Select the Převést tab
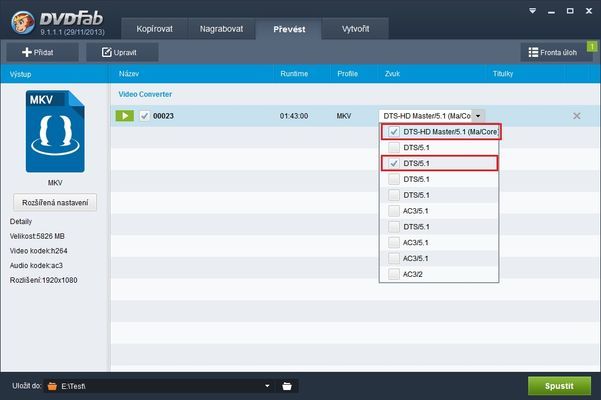 click(289, 29)
